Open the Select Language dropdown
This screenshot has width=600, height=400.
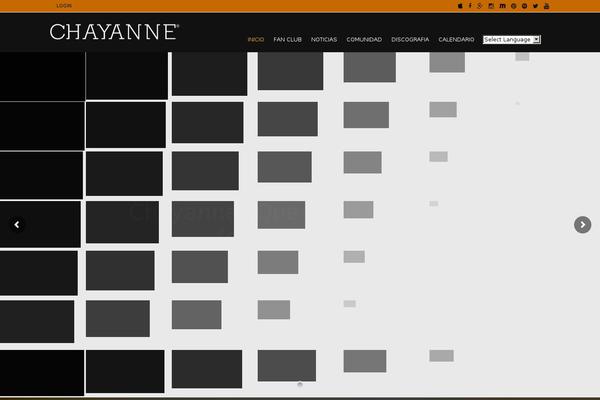pos(512,39)
